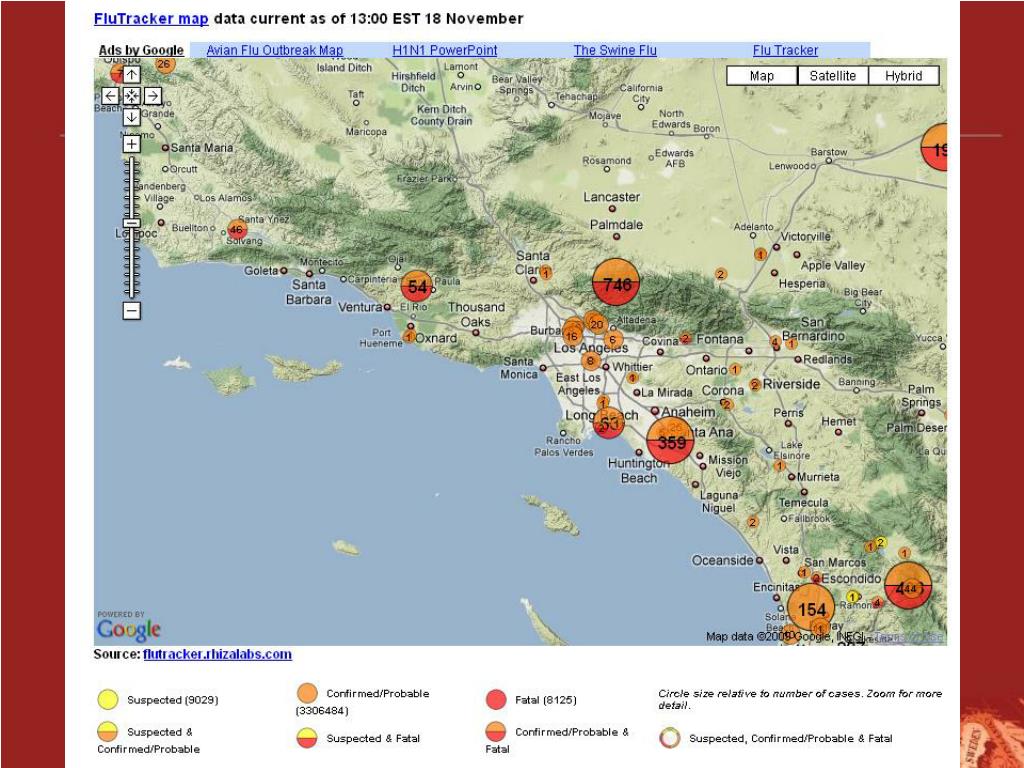Click the marker near Covina
Screen dimensions: 1024x768
pyautogui.click(x=685, y=338)
